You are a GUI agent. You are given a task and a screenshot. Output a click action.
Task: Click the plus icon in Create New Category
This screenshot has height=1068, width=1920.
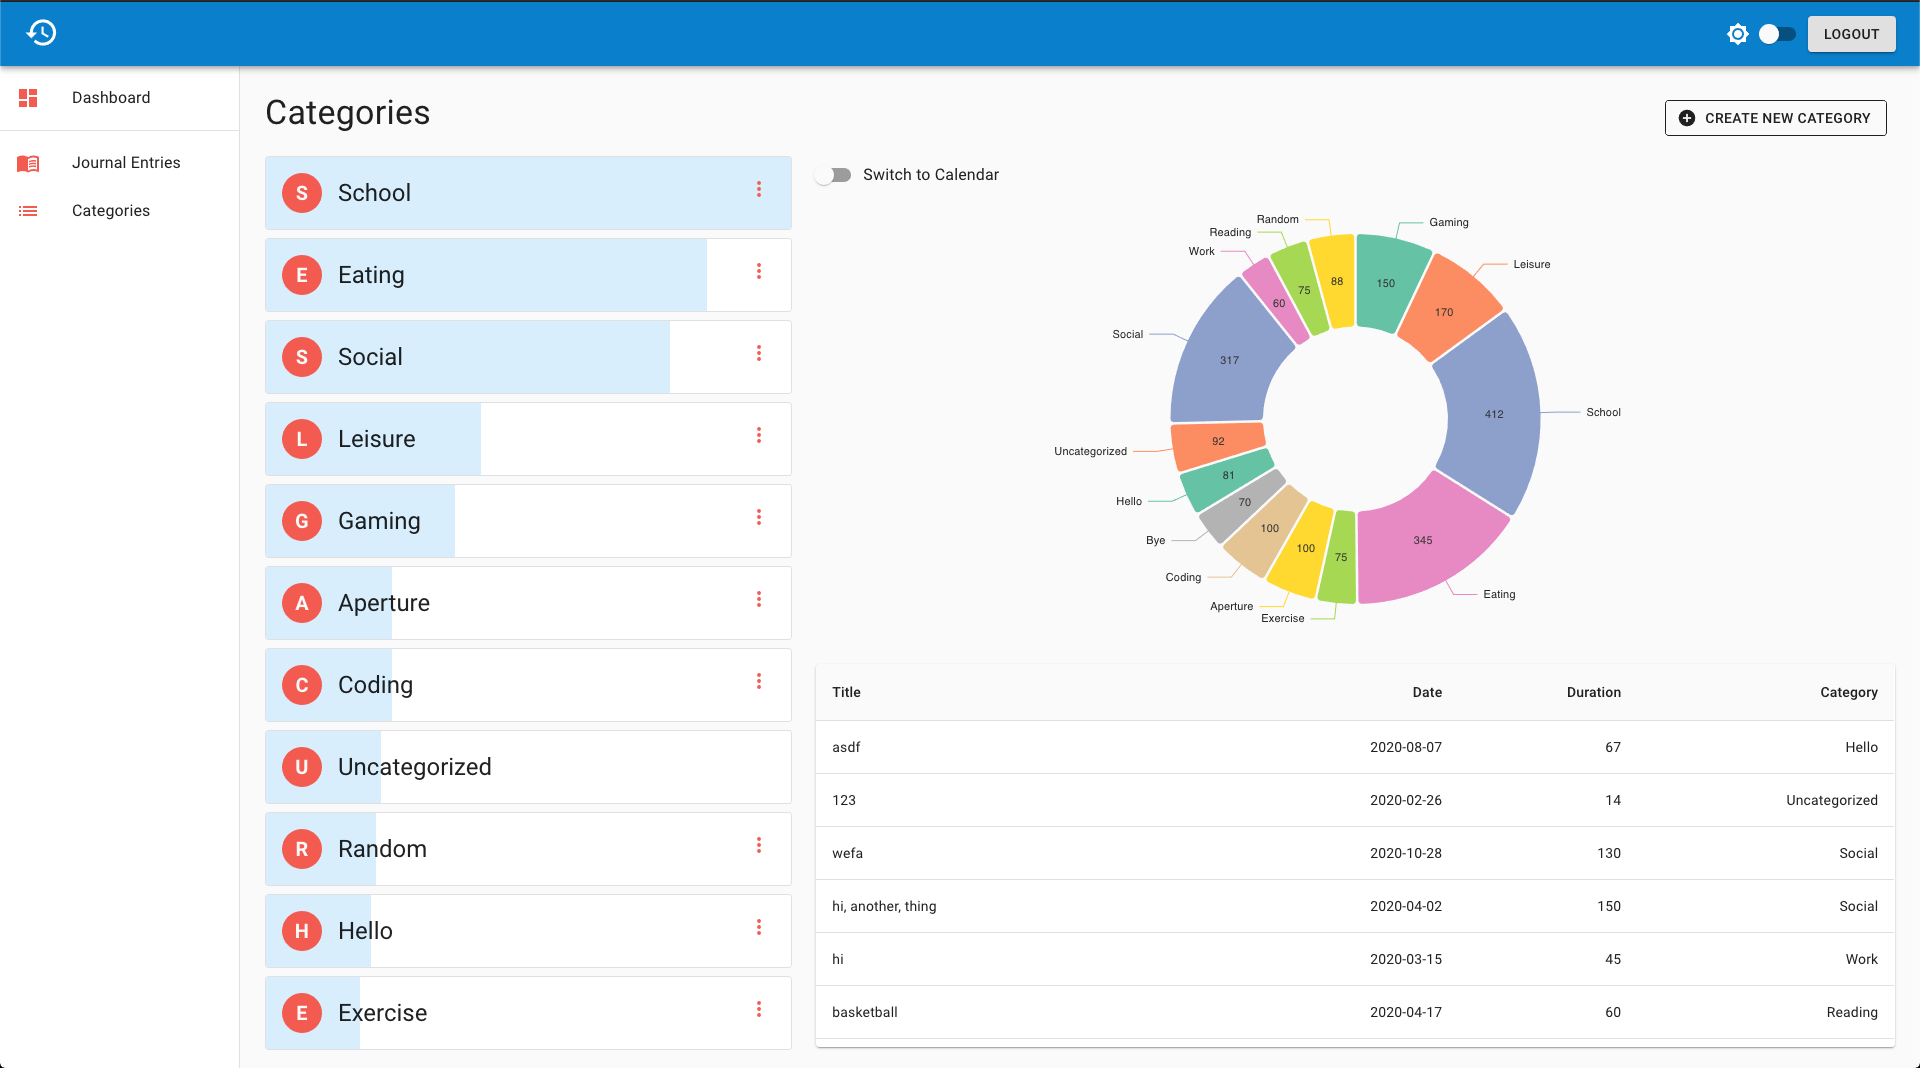pyautogui.click(x=1687, y=118)
